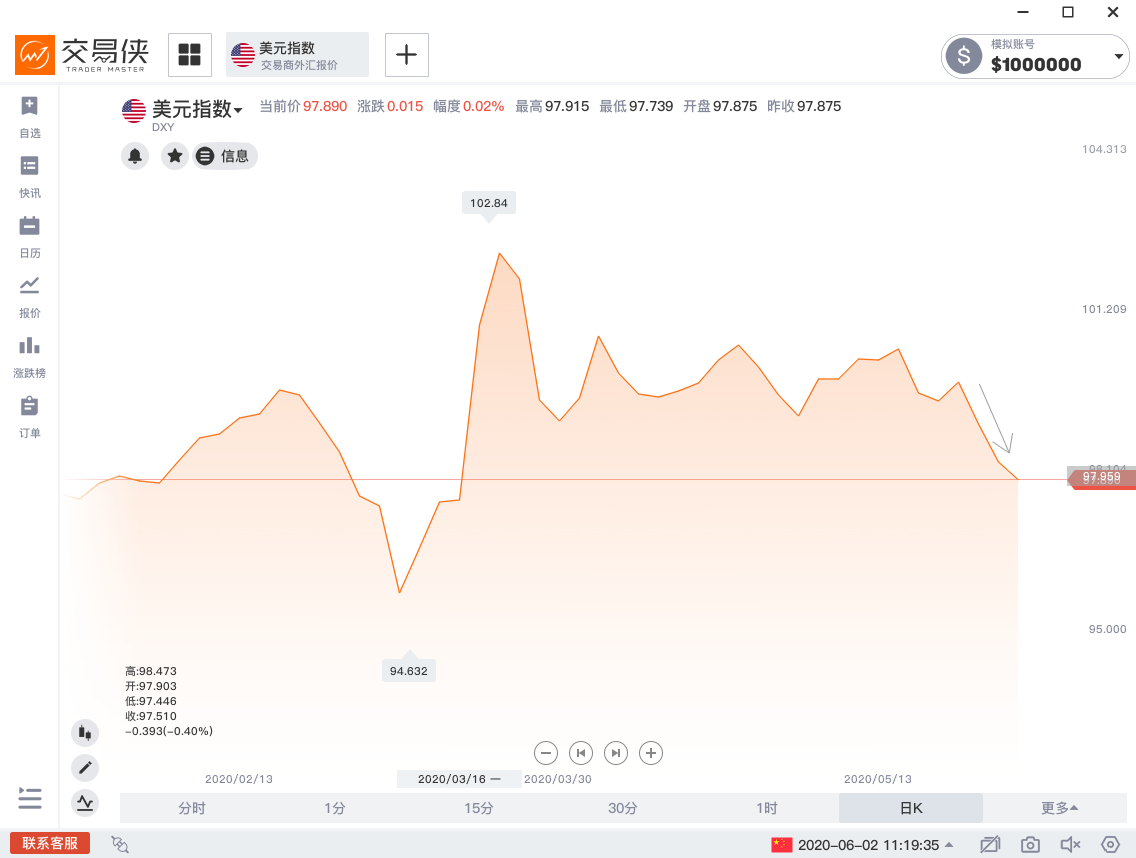Open the 涨跌榜 ranking section

pos(30,356)
